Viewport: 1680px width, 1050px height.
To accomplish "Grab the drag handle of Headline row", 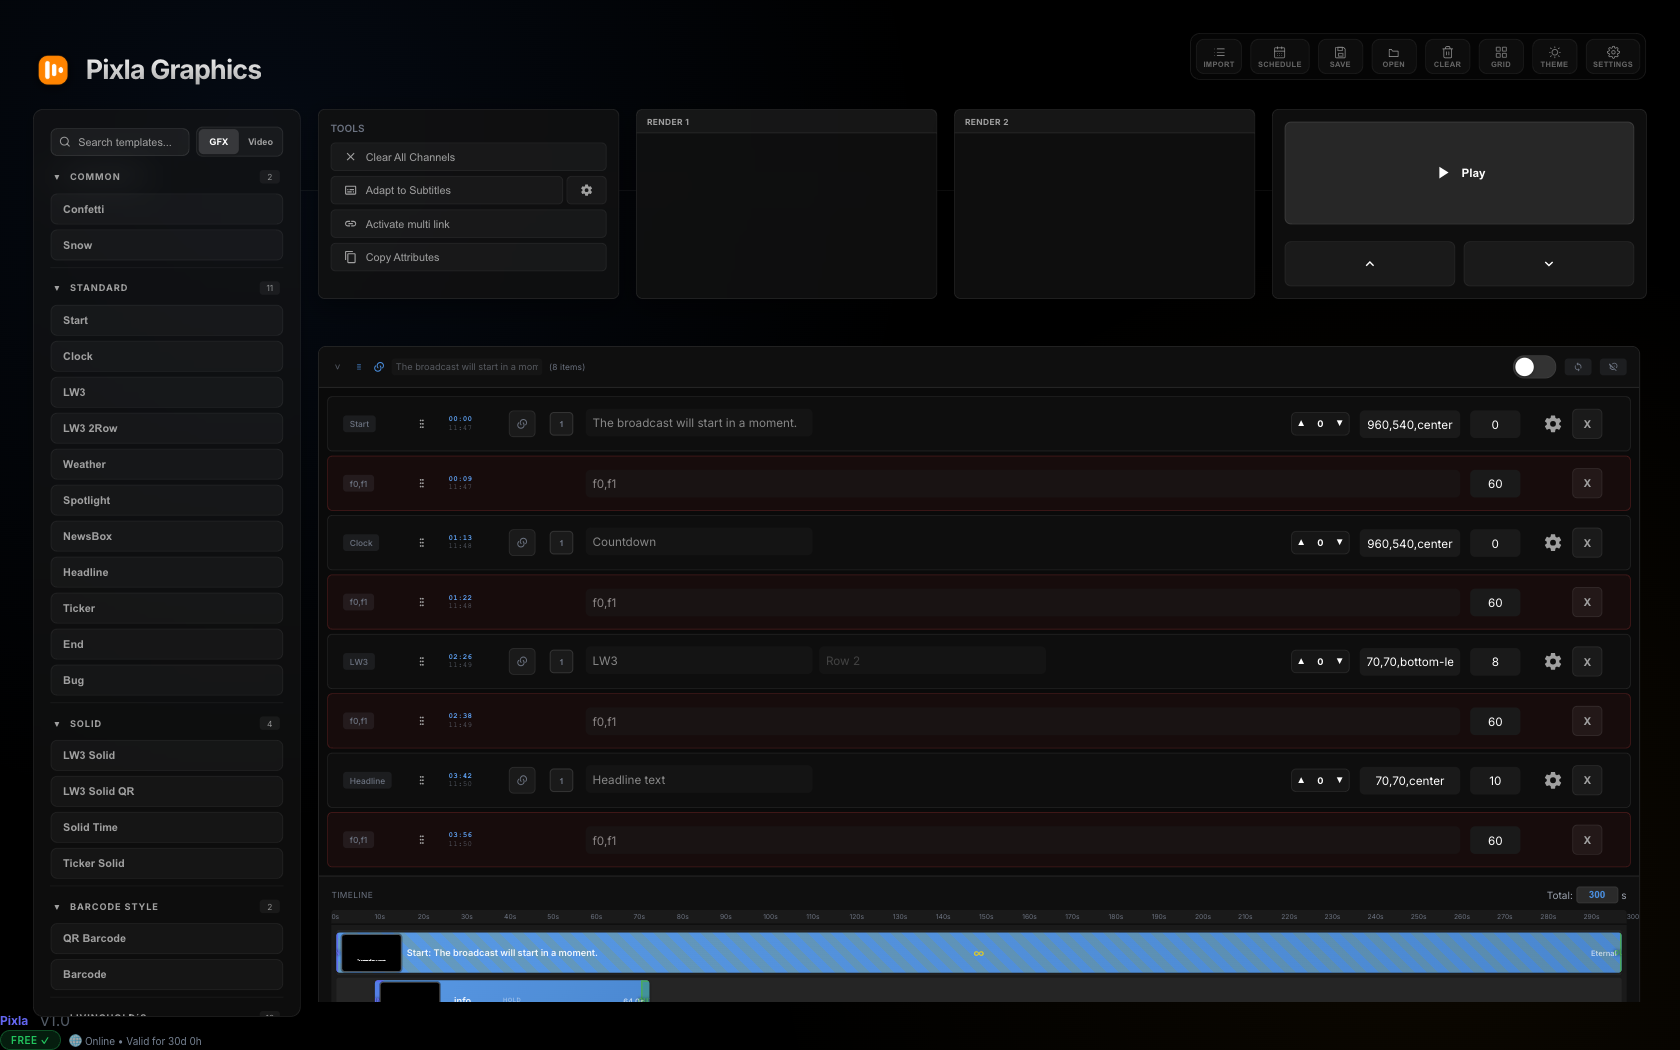I will coord(422,780).
